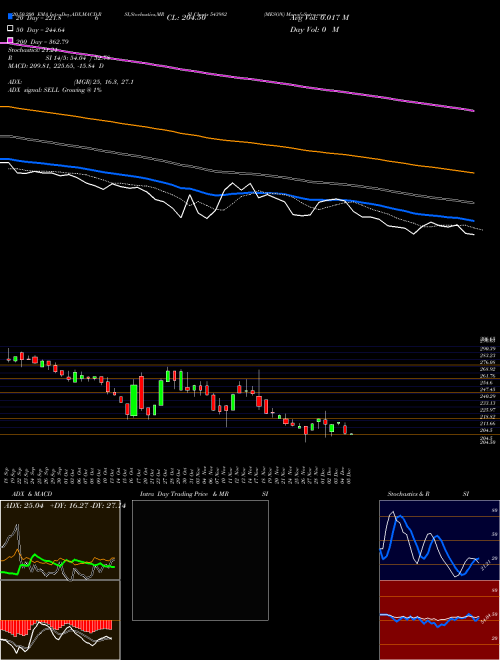This screenshot has height=660, width=500.
Task: Click the magenta 200 Day legend square
Action: [x=10, y=41]
